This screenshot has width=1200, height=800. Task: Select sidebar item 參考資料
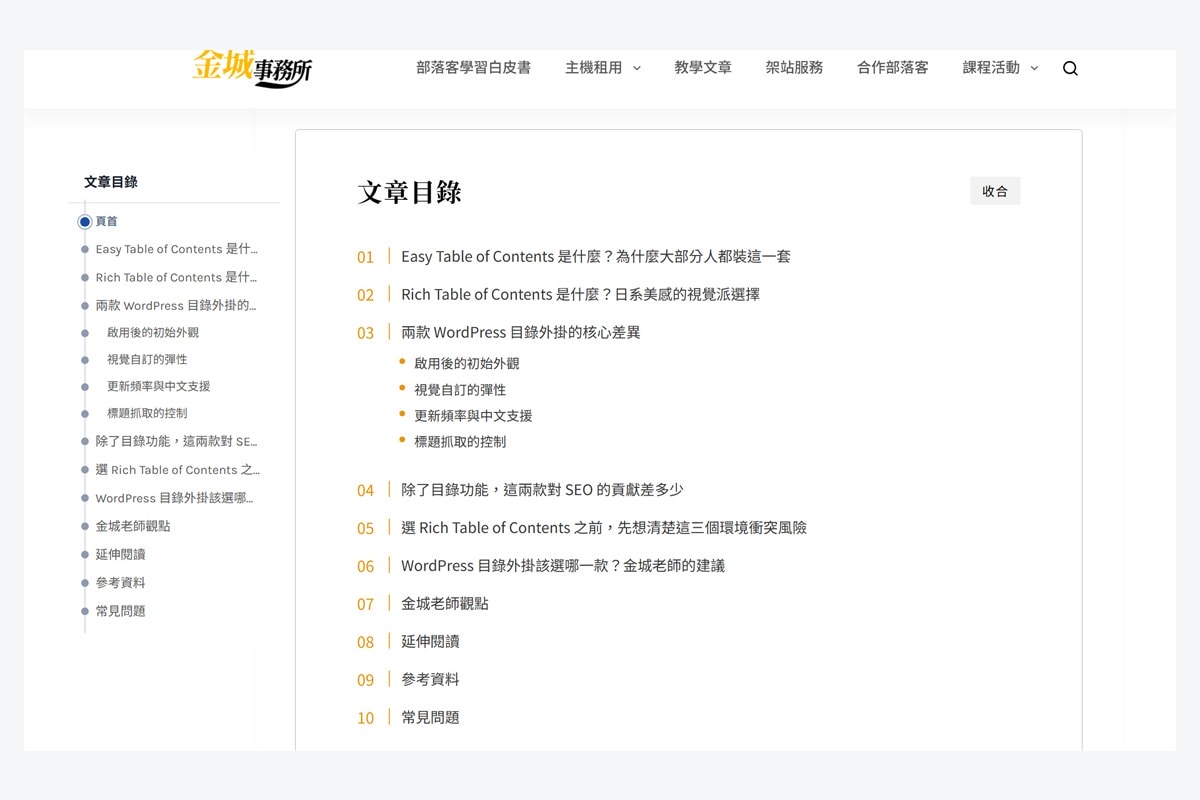point(121,582)
